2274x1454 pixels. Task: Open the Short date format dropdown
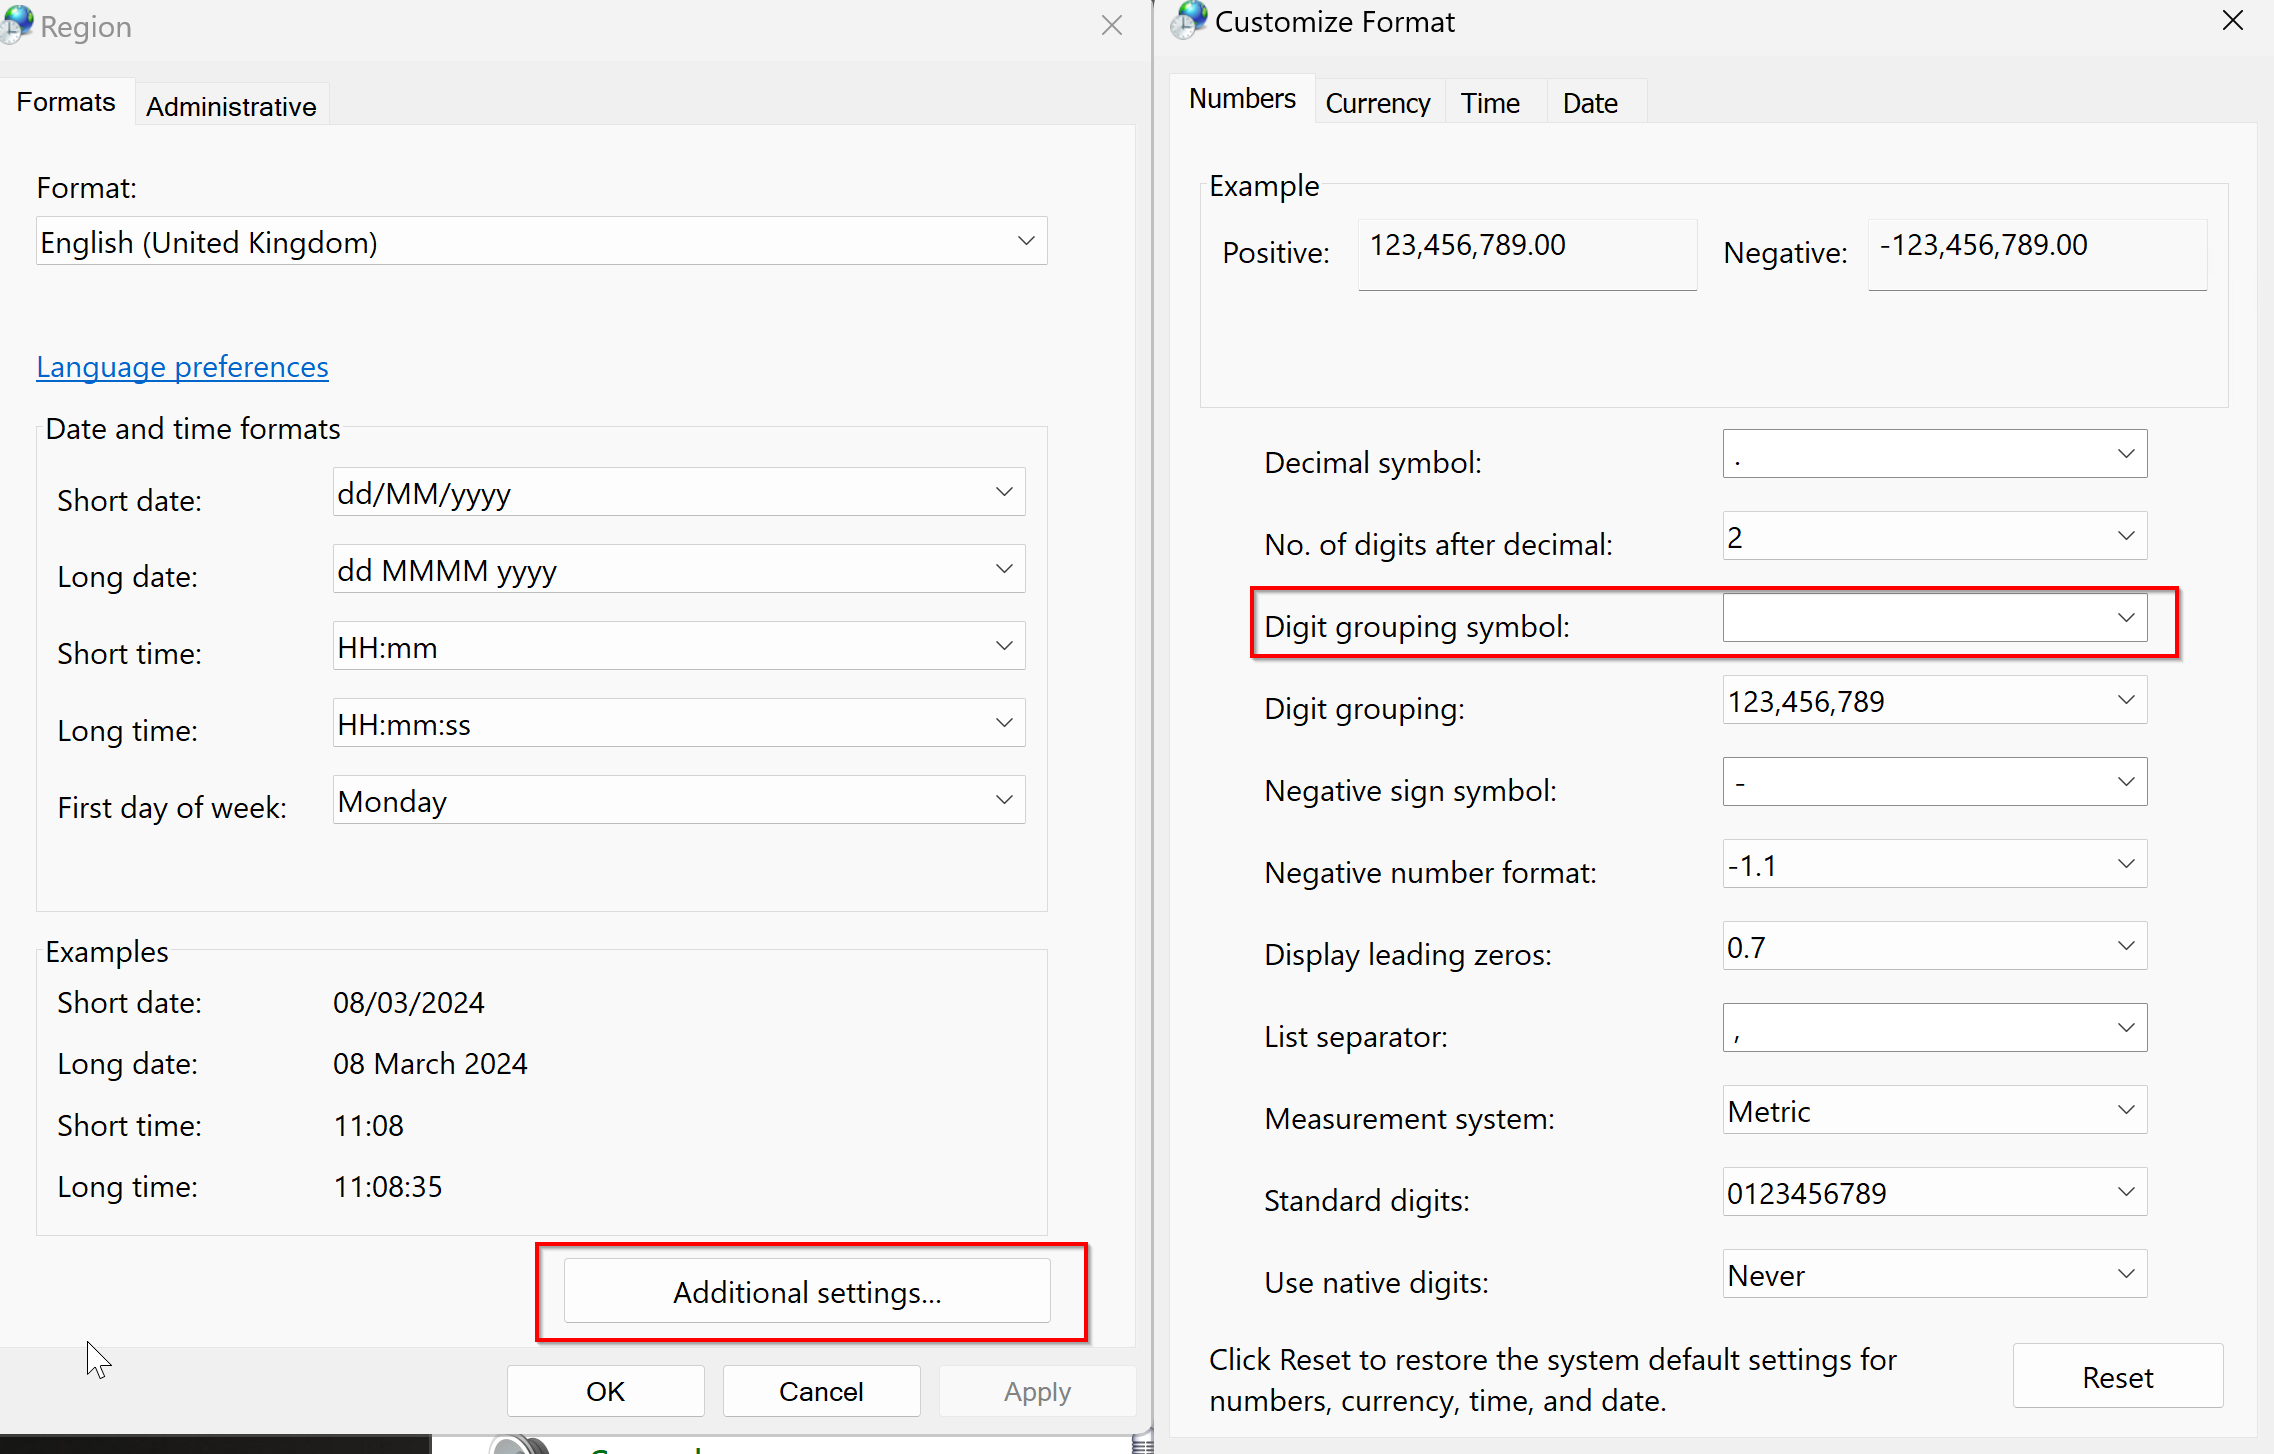tap(1004, 492)
